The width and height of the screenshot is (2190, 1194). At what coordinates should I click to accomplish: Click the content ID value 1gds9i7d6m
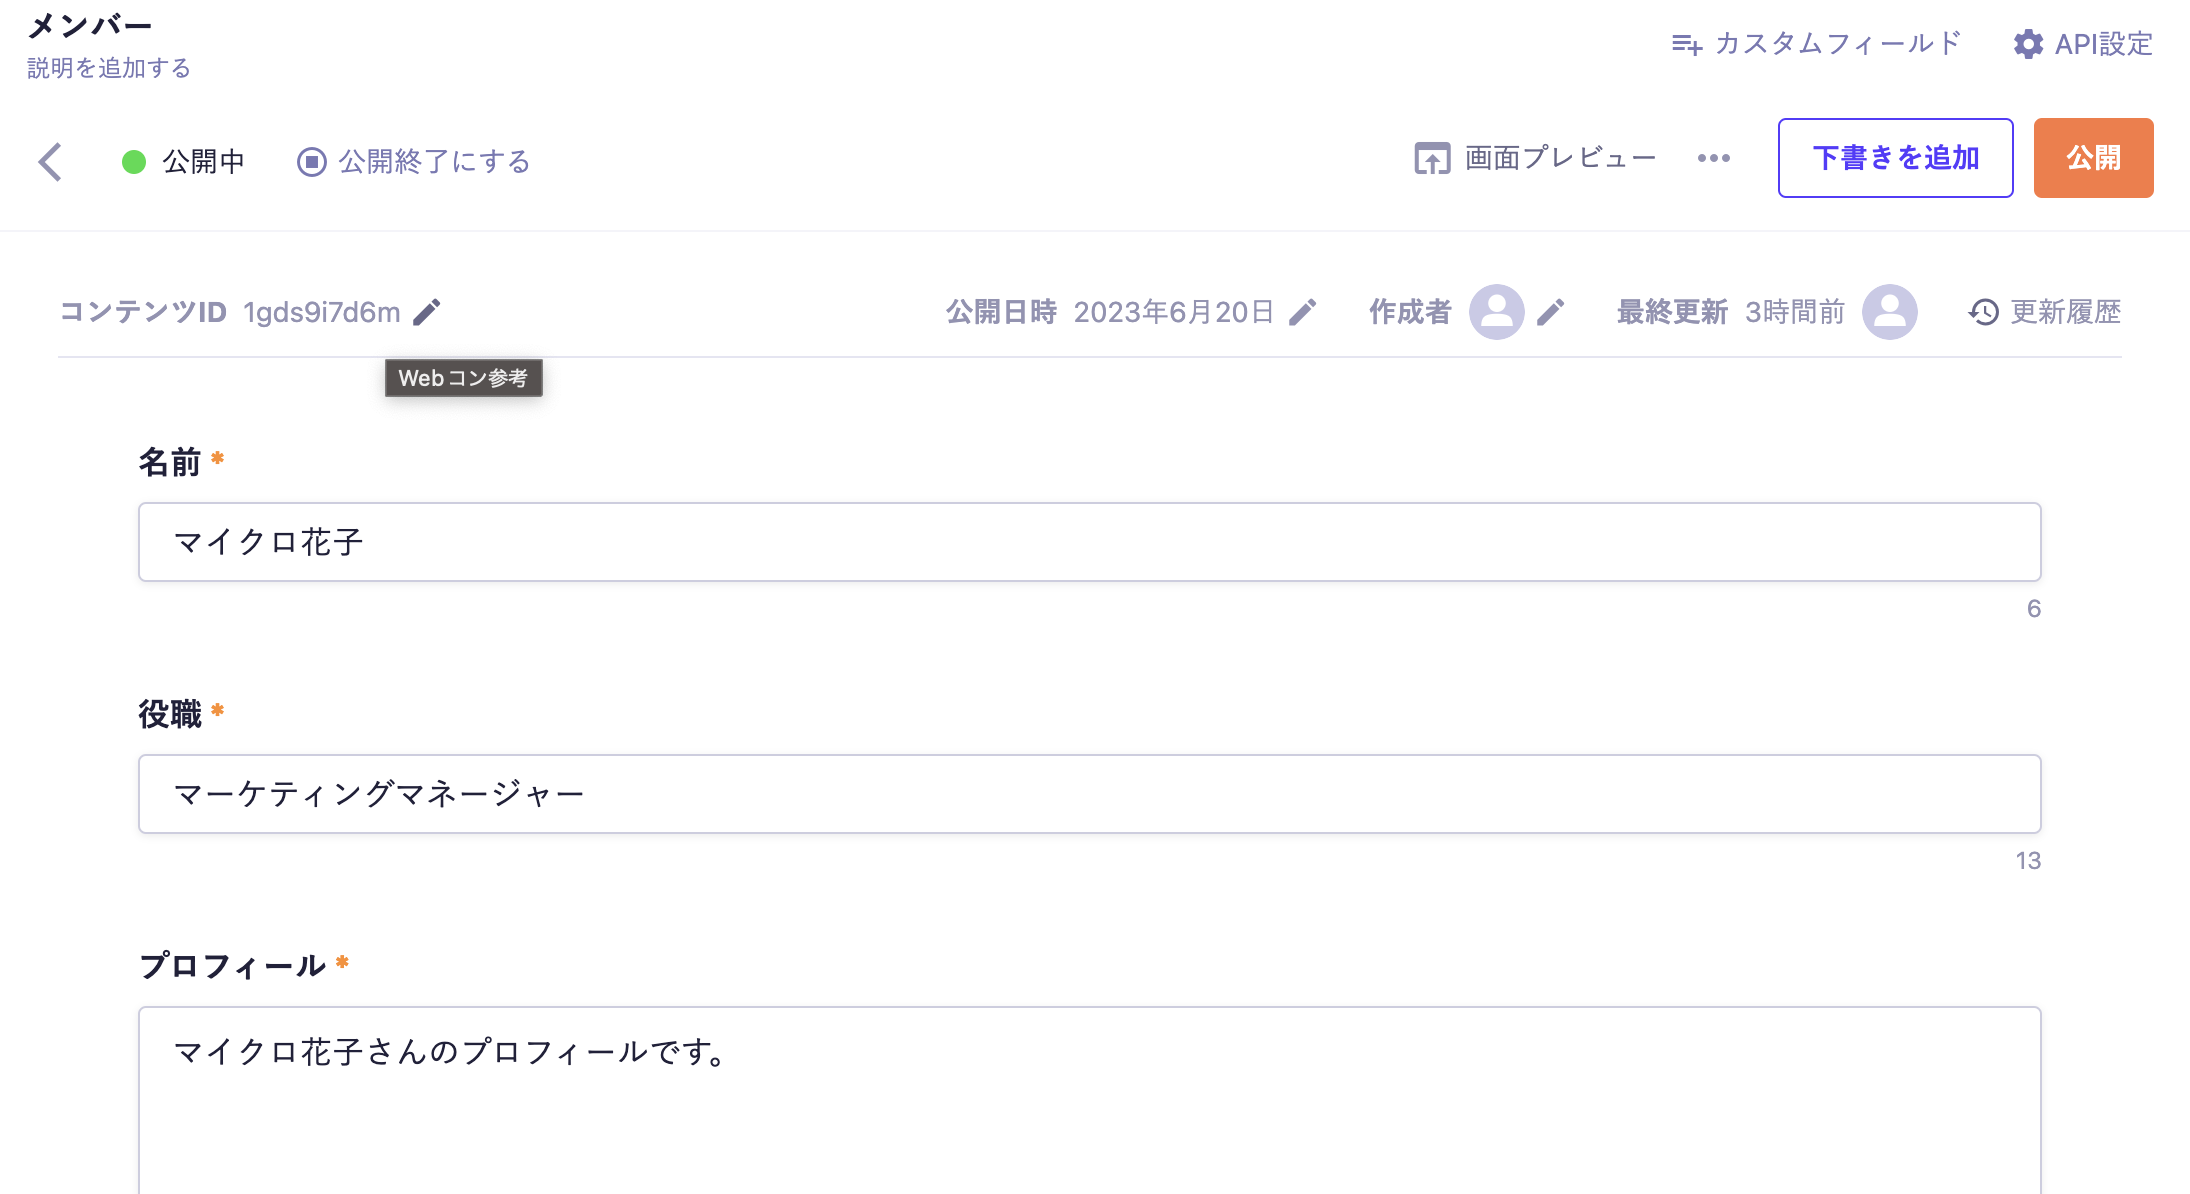tap(322, 313)
